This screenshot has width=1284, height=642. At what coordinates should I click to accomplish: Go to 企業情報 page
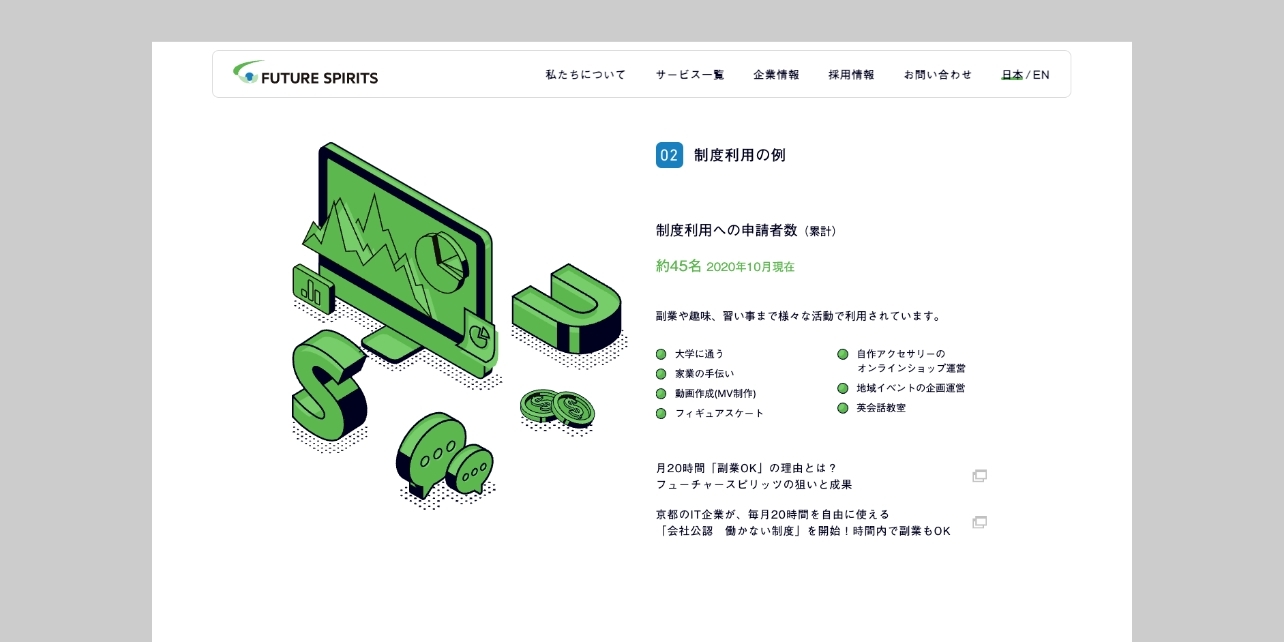point(776,75)
